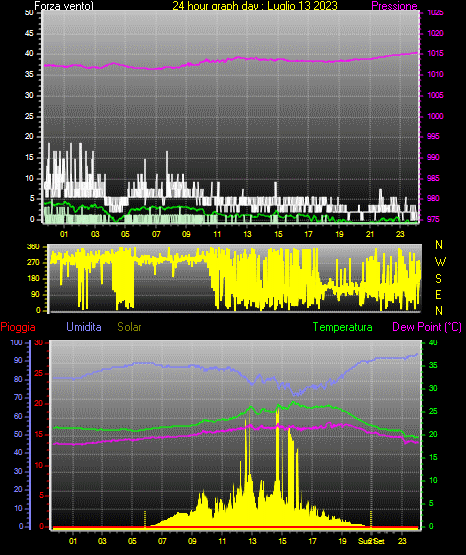Click the Temperatura legend label
The width and height of the screenshot is (466, 555).
[x=343, y=327]
